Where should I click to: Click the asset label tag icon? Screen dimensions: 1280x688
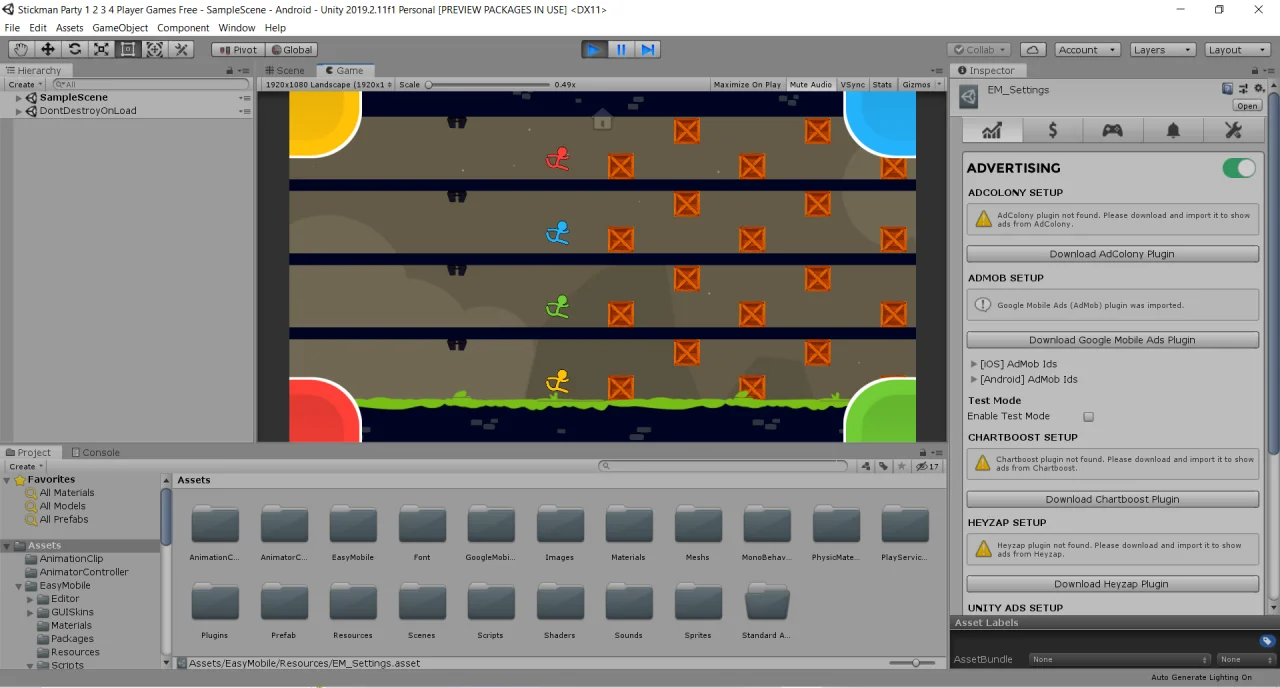1267,641
